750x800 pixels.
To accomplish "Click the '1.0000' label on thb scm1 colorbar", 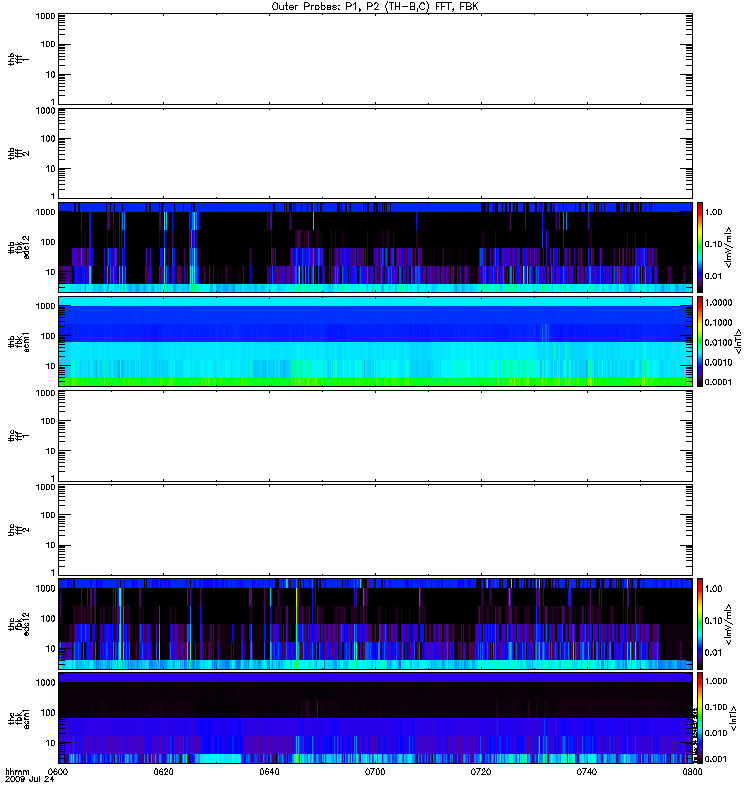I will point(718,303).
